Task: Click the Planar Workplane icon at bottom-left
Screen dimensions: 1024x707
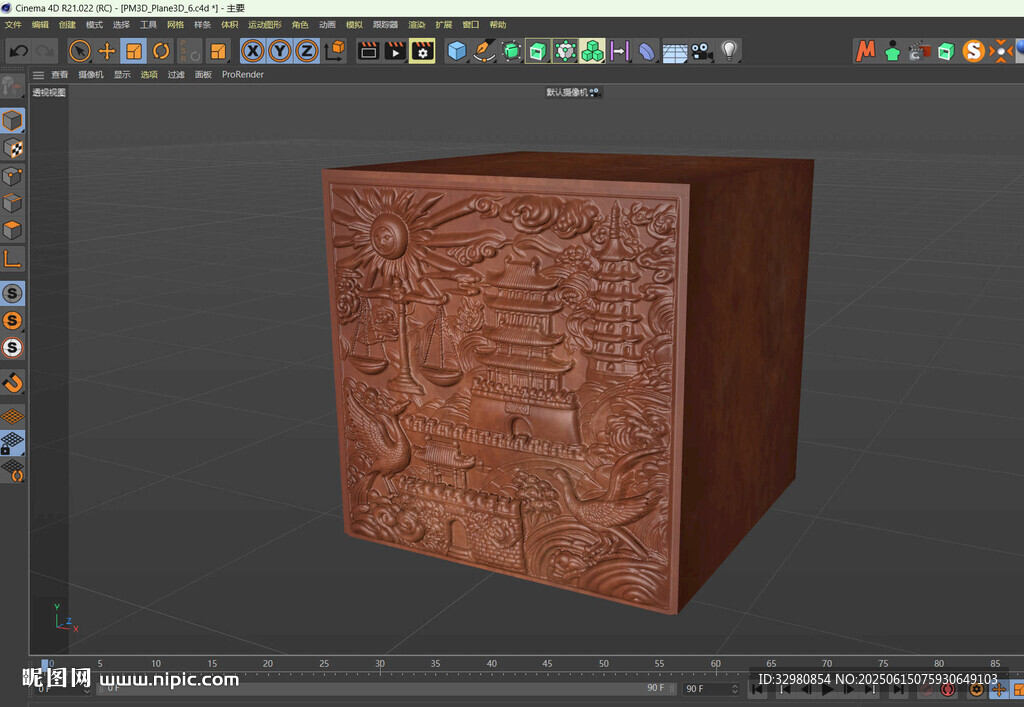Action: click(x=12, y=470)
